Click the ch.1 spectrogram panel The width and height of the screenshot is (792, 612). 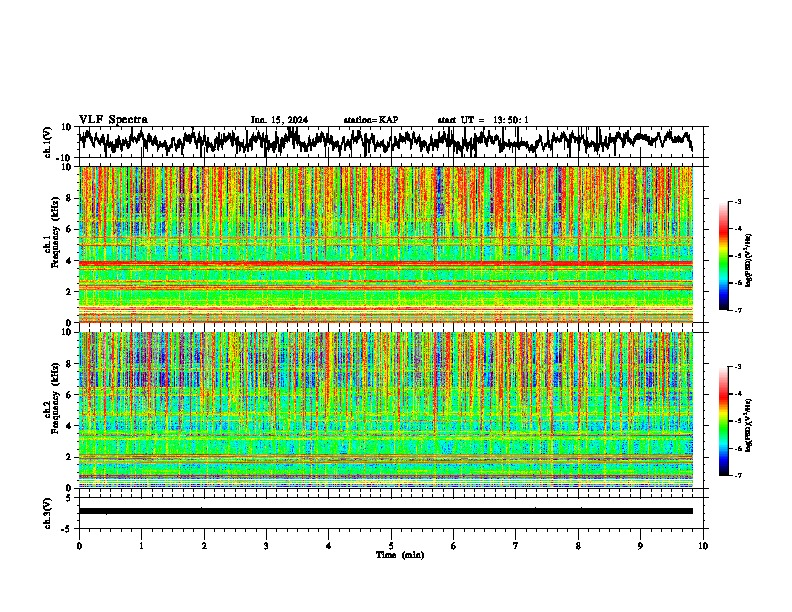386,244
